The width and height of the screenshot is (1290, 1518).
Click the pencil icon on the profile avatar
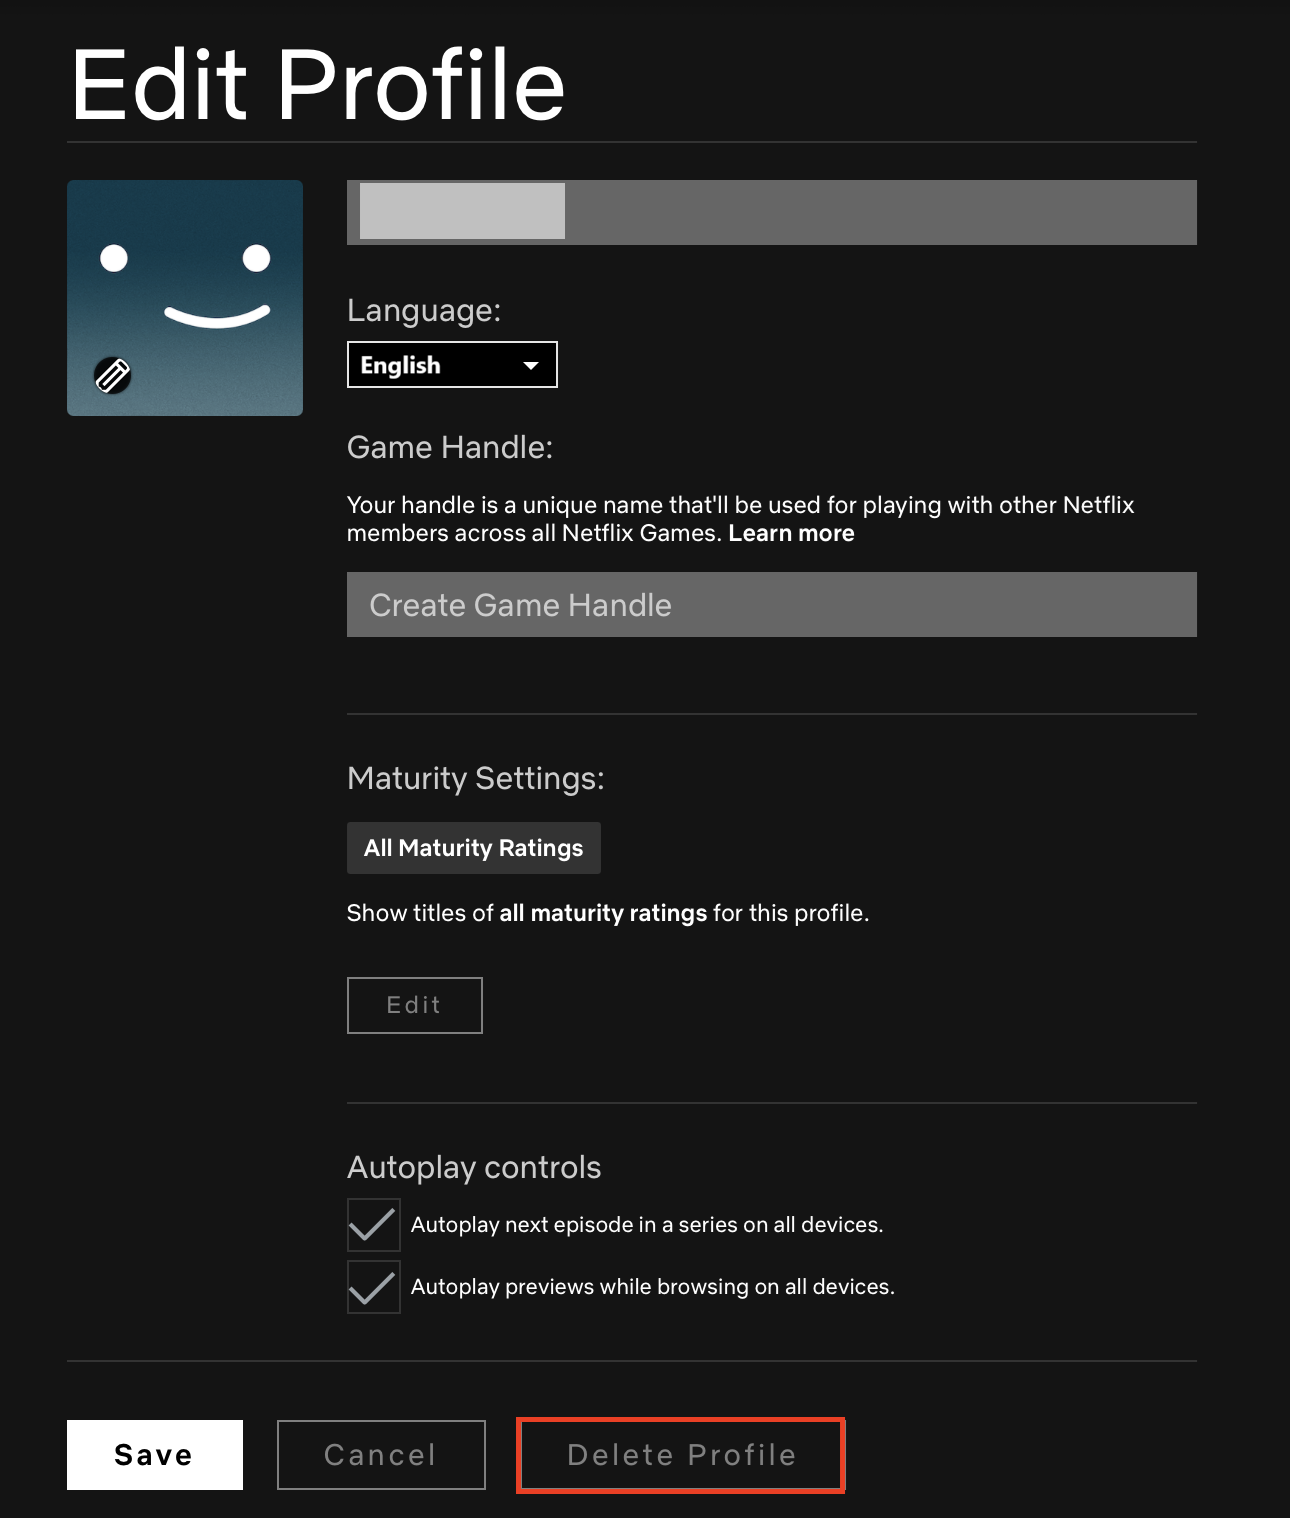point(113,377)
